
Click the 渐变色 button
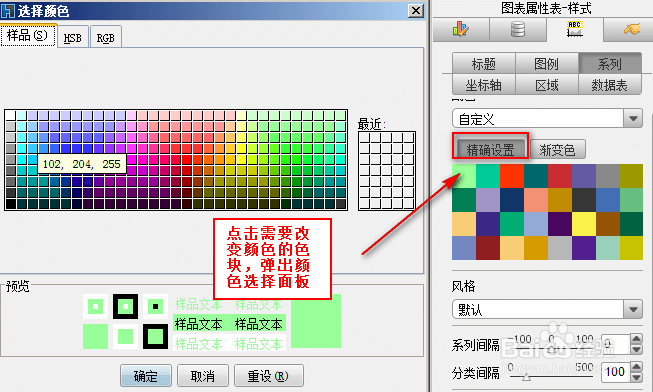click(558, 149)
